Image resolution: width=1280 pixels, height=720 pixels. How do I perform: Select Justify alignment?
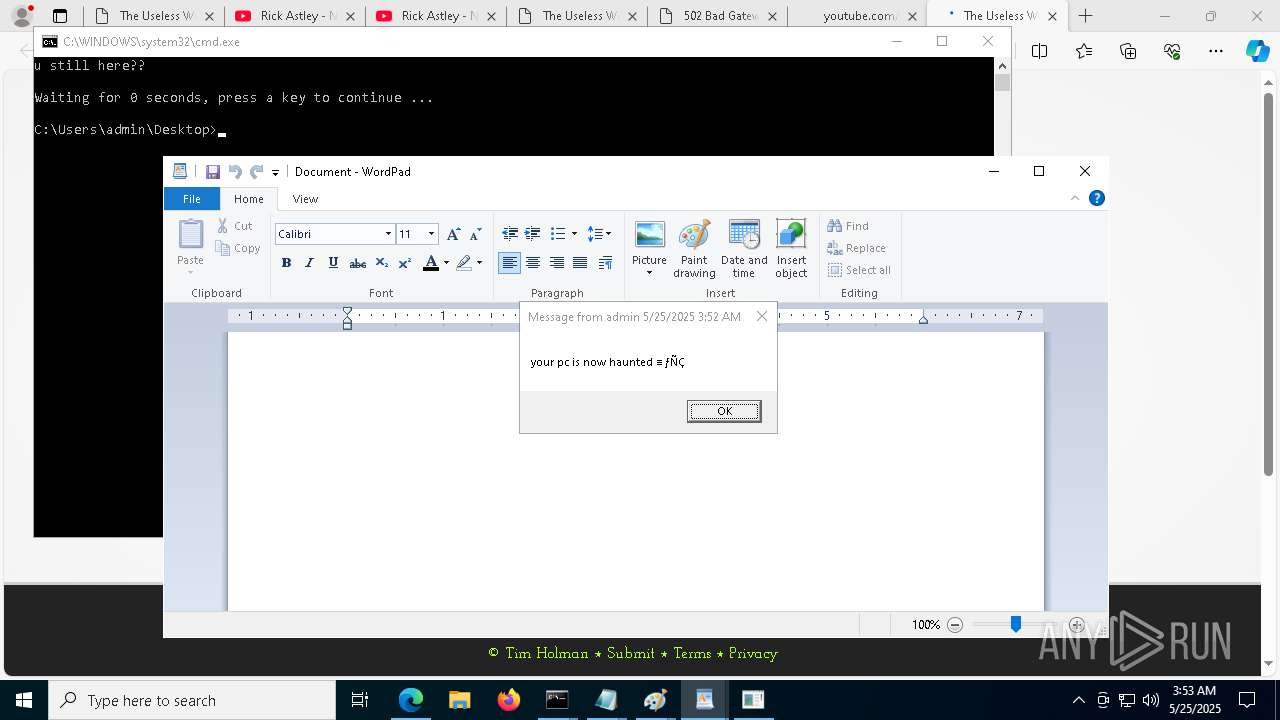(579, 263)
